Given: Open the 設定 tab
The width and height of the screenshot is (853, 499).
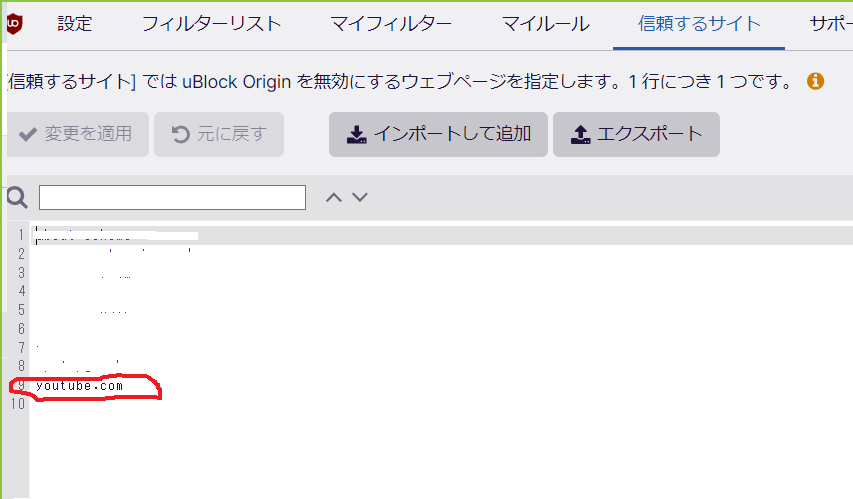Looking at the screenshot, I should (x=74, y=24).
